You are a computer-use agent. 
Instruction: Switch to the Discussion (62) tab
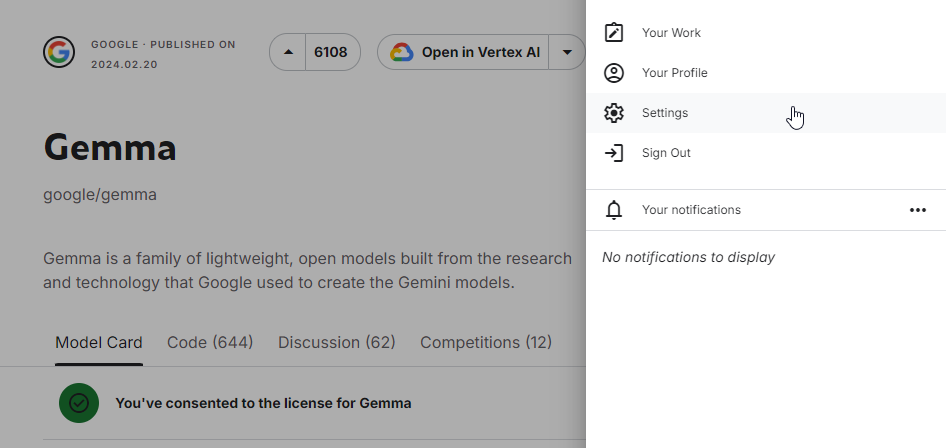point(337,342)
